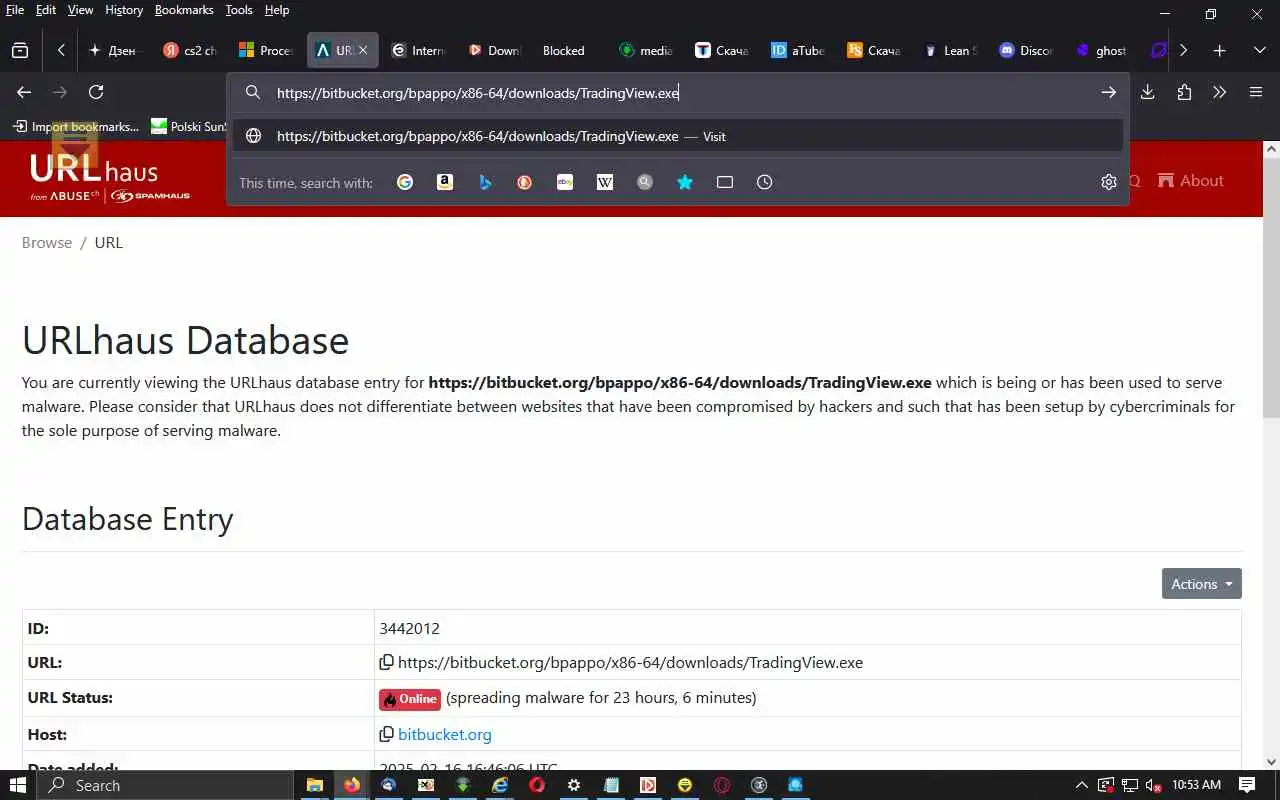This screenshot has height=800, width=1280.
Task: Copy the host bitbucket.org with copy icon
Action: click(x=386, y=734)
